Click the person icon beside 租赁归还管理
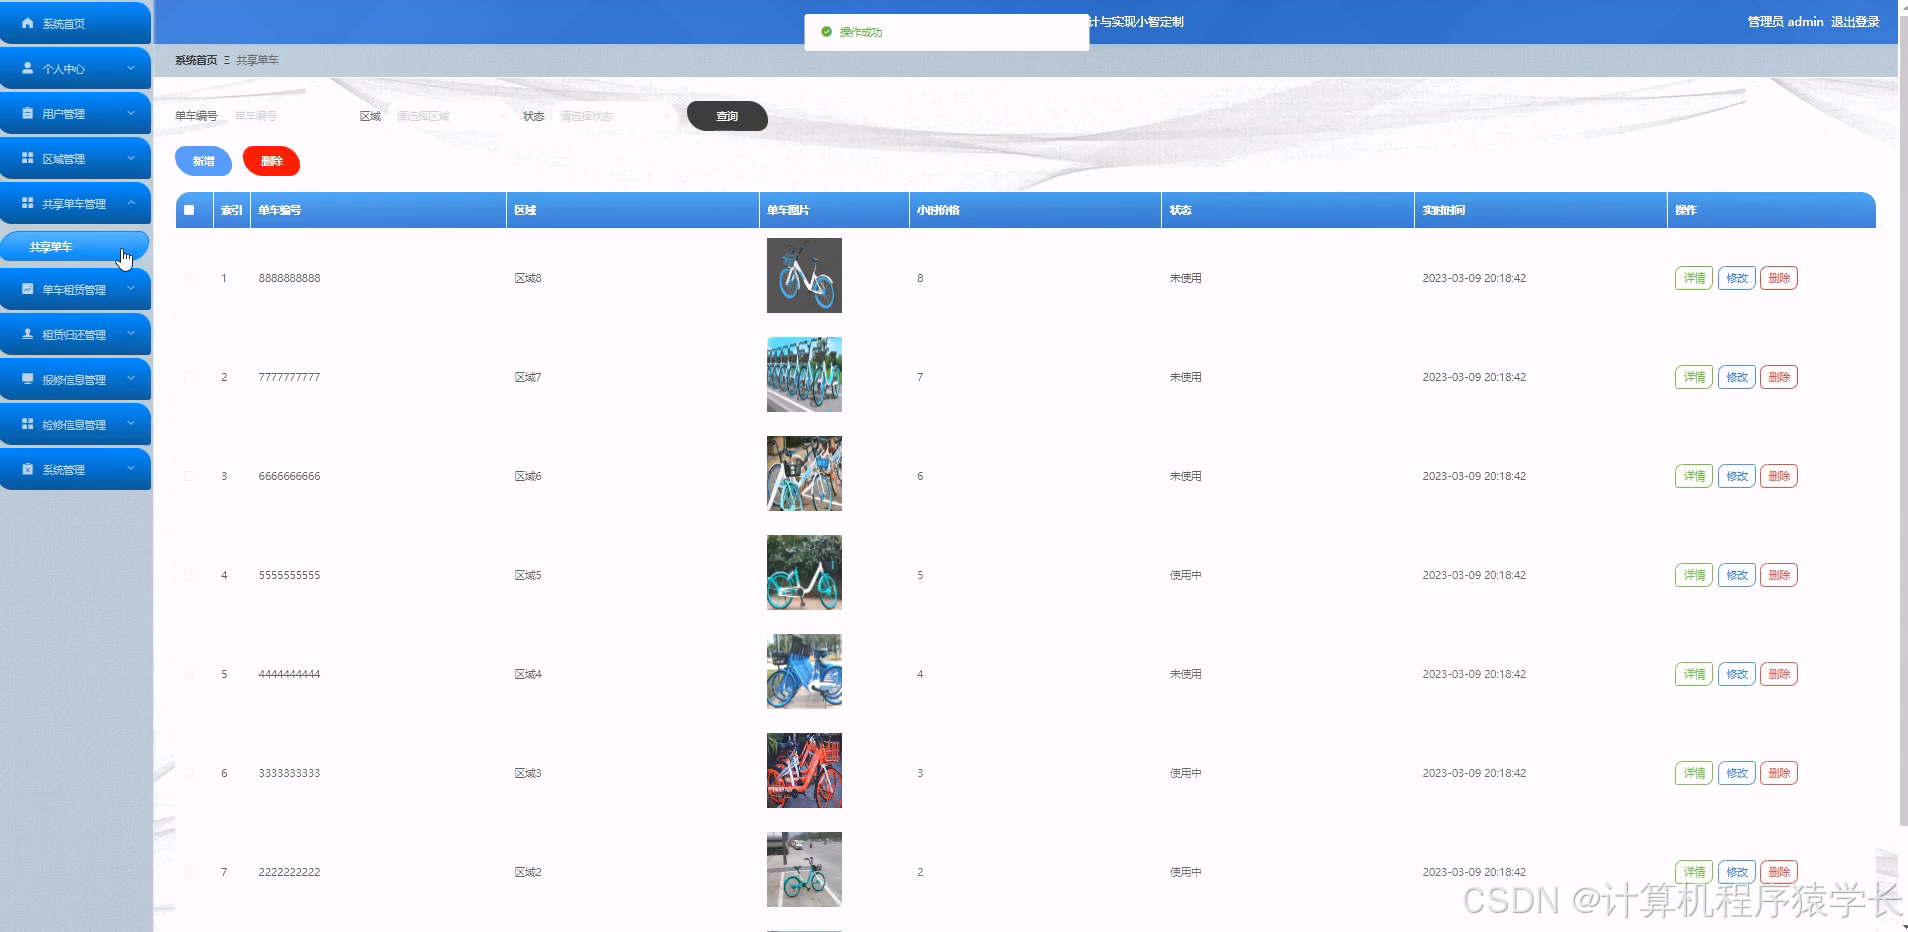The width and height of the screenshot is (1908, 932). pos(28,334)
